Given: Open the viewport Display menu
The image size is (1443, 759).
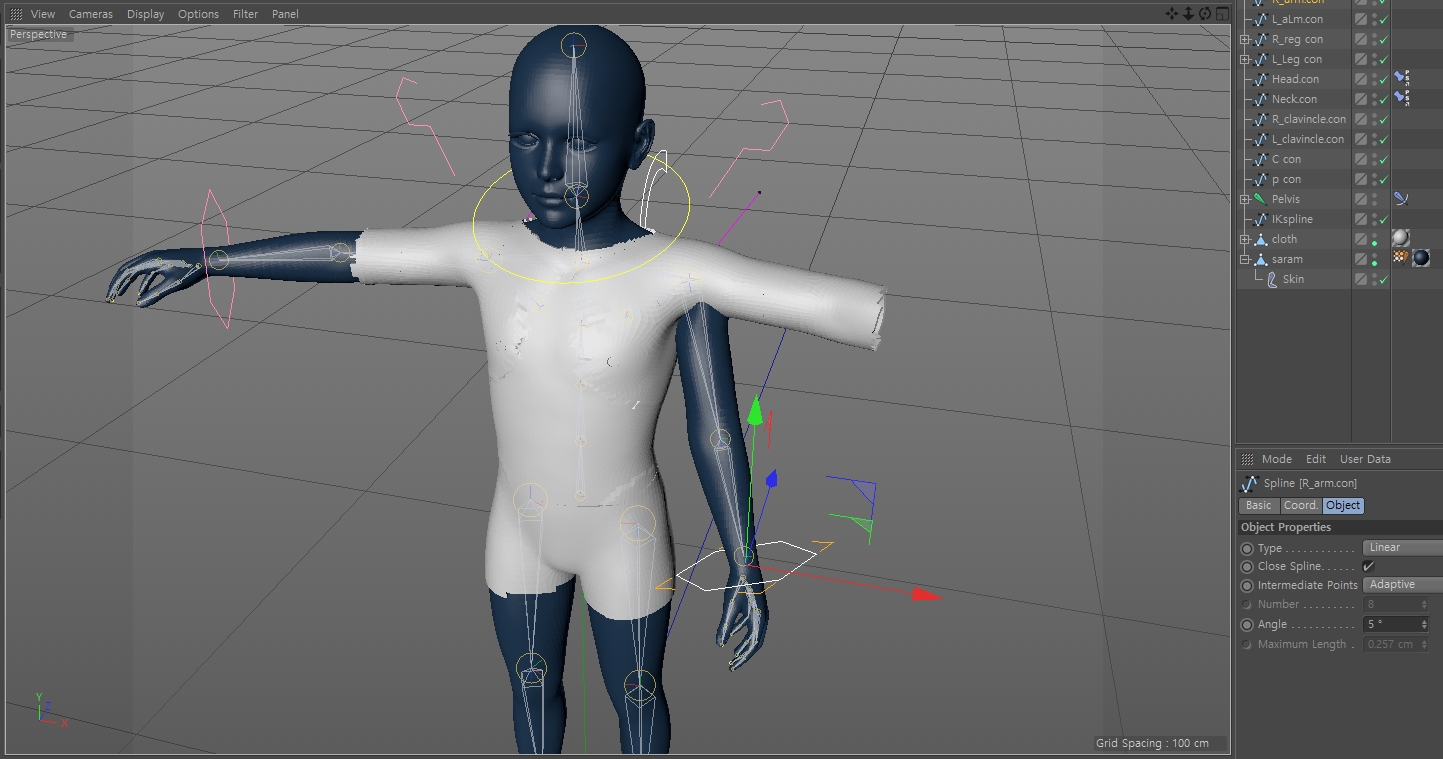Looking at the screenshot, I should point(146,14).
